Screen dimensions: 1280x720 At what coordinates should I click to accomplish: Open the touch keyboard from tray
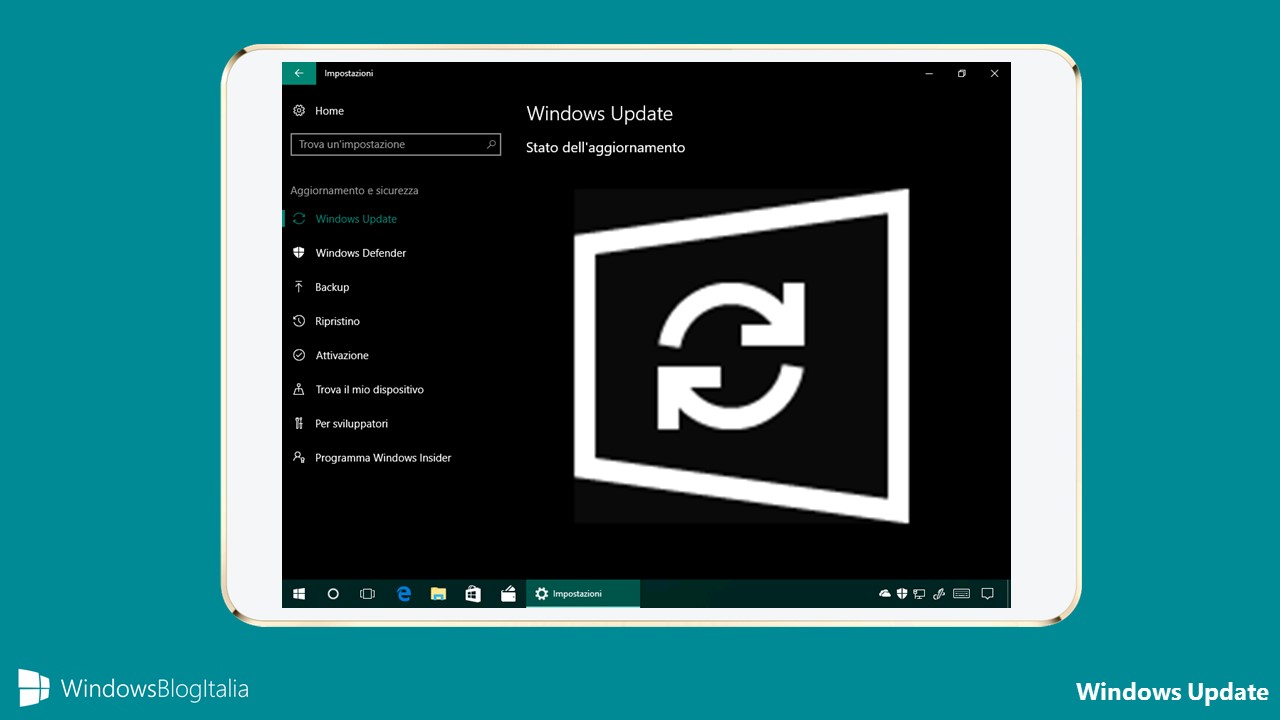point(962,594)
